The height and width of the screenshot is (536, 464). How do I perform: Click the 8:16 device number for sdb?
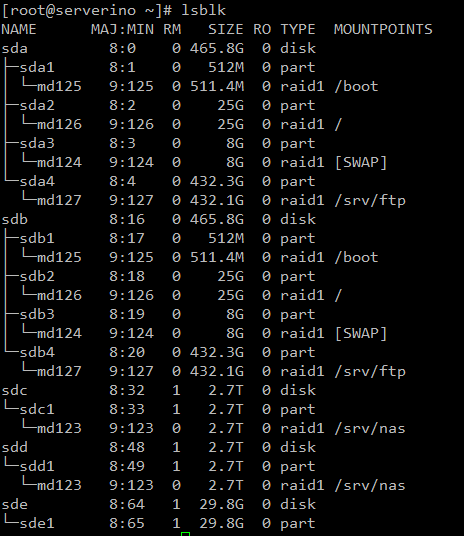tap(127, 219)
